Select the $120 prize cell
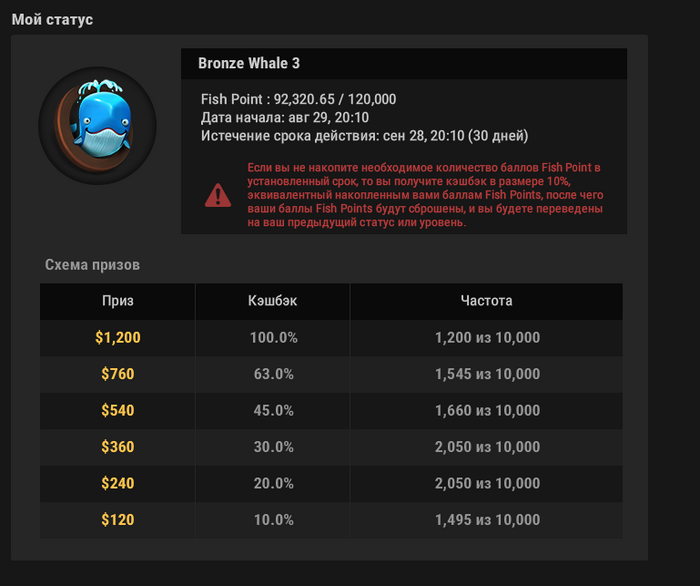 coord(117,520)
